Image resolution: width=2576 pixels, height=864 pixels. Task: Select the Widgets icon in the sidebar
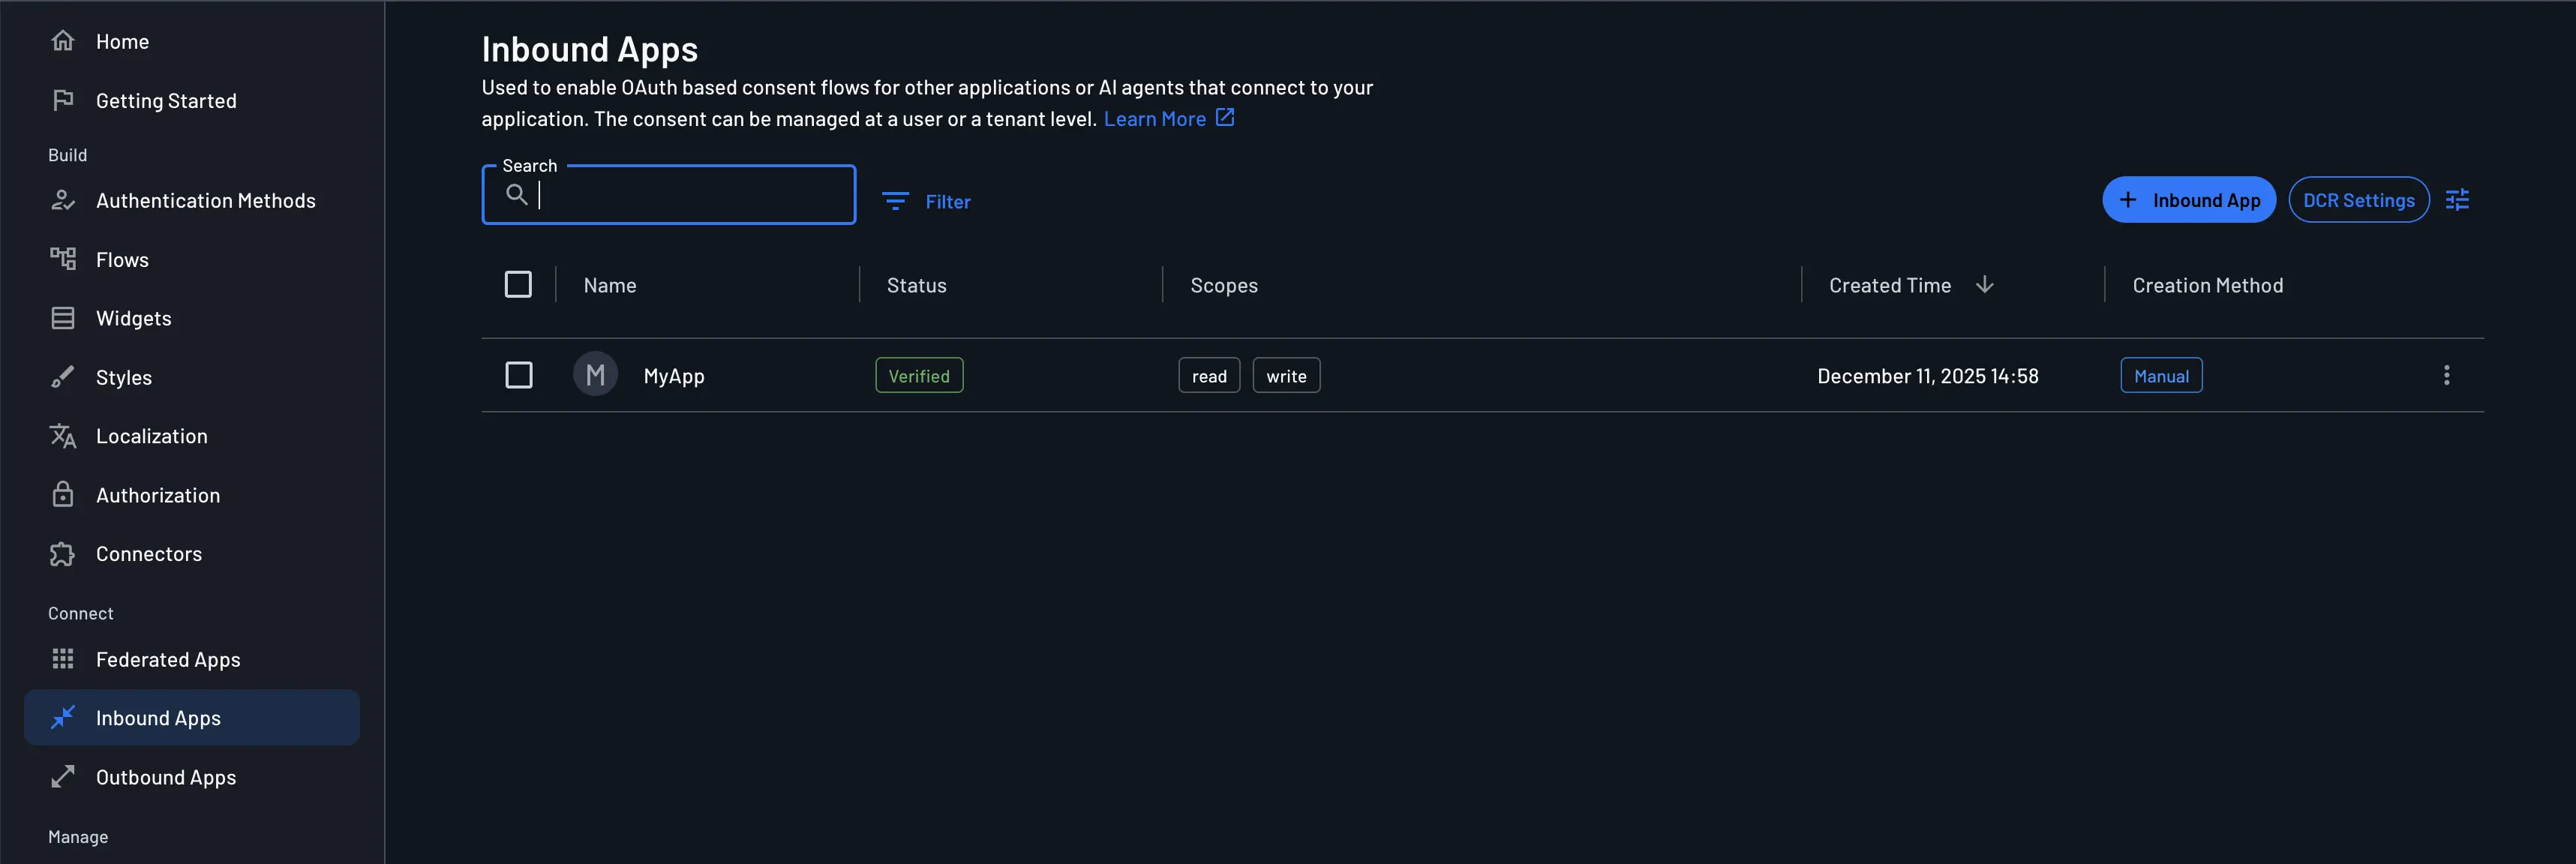coord(63,318)
